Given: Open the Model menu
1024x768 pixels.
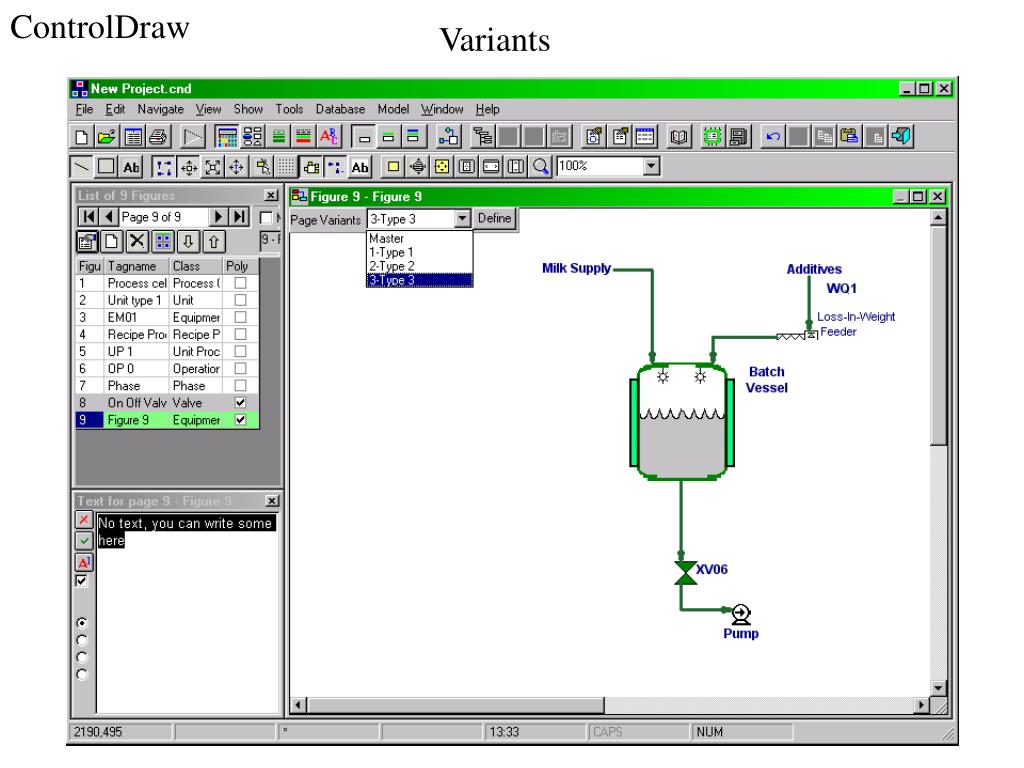Looking at the screenshot, I should click(393, 109).
